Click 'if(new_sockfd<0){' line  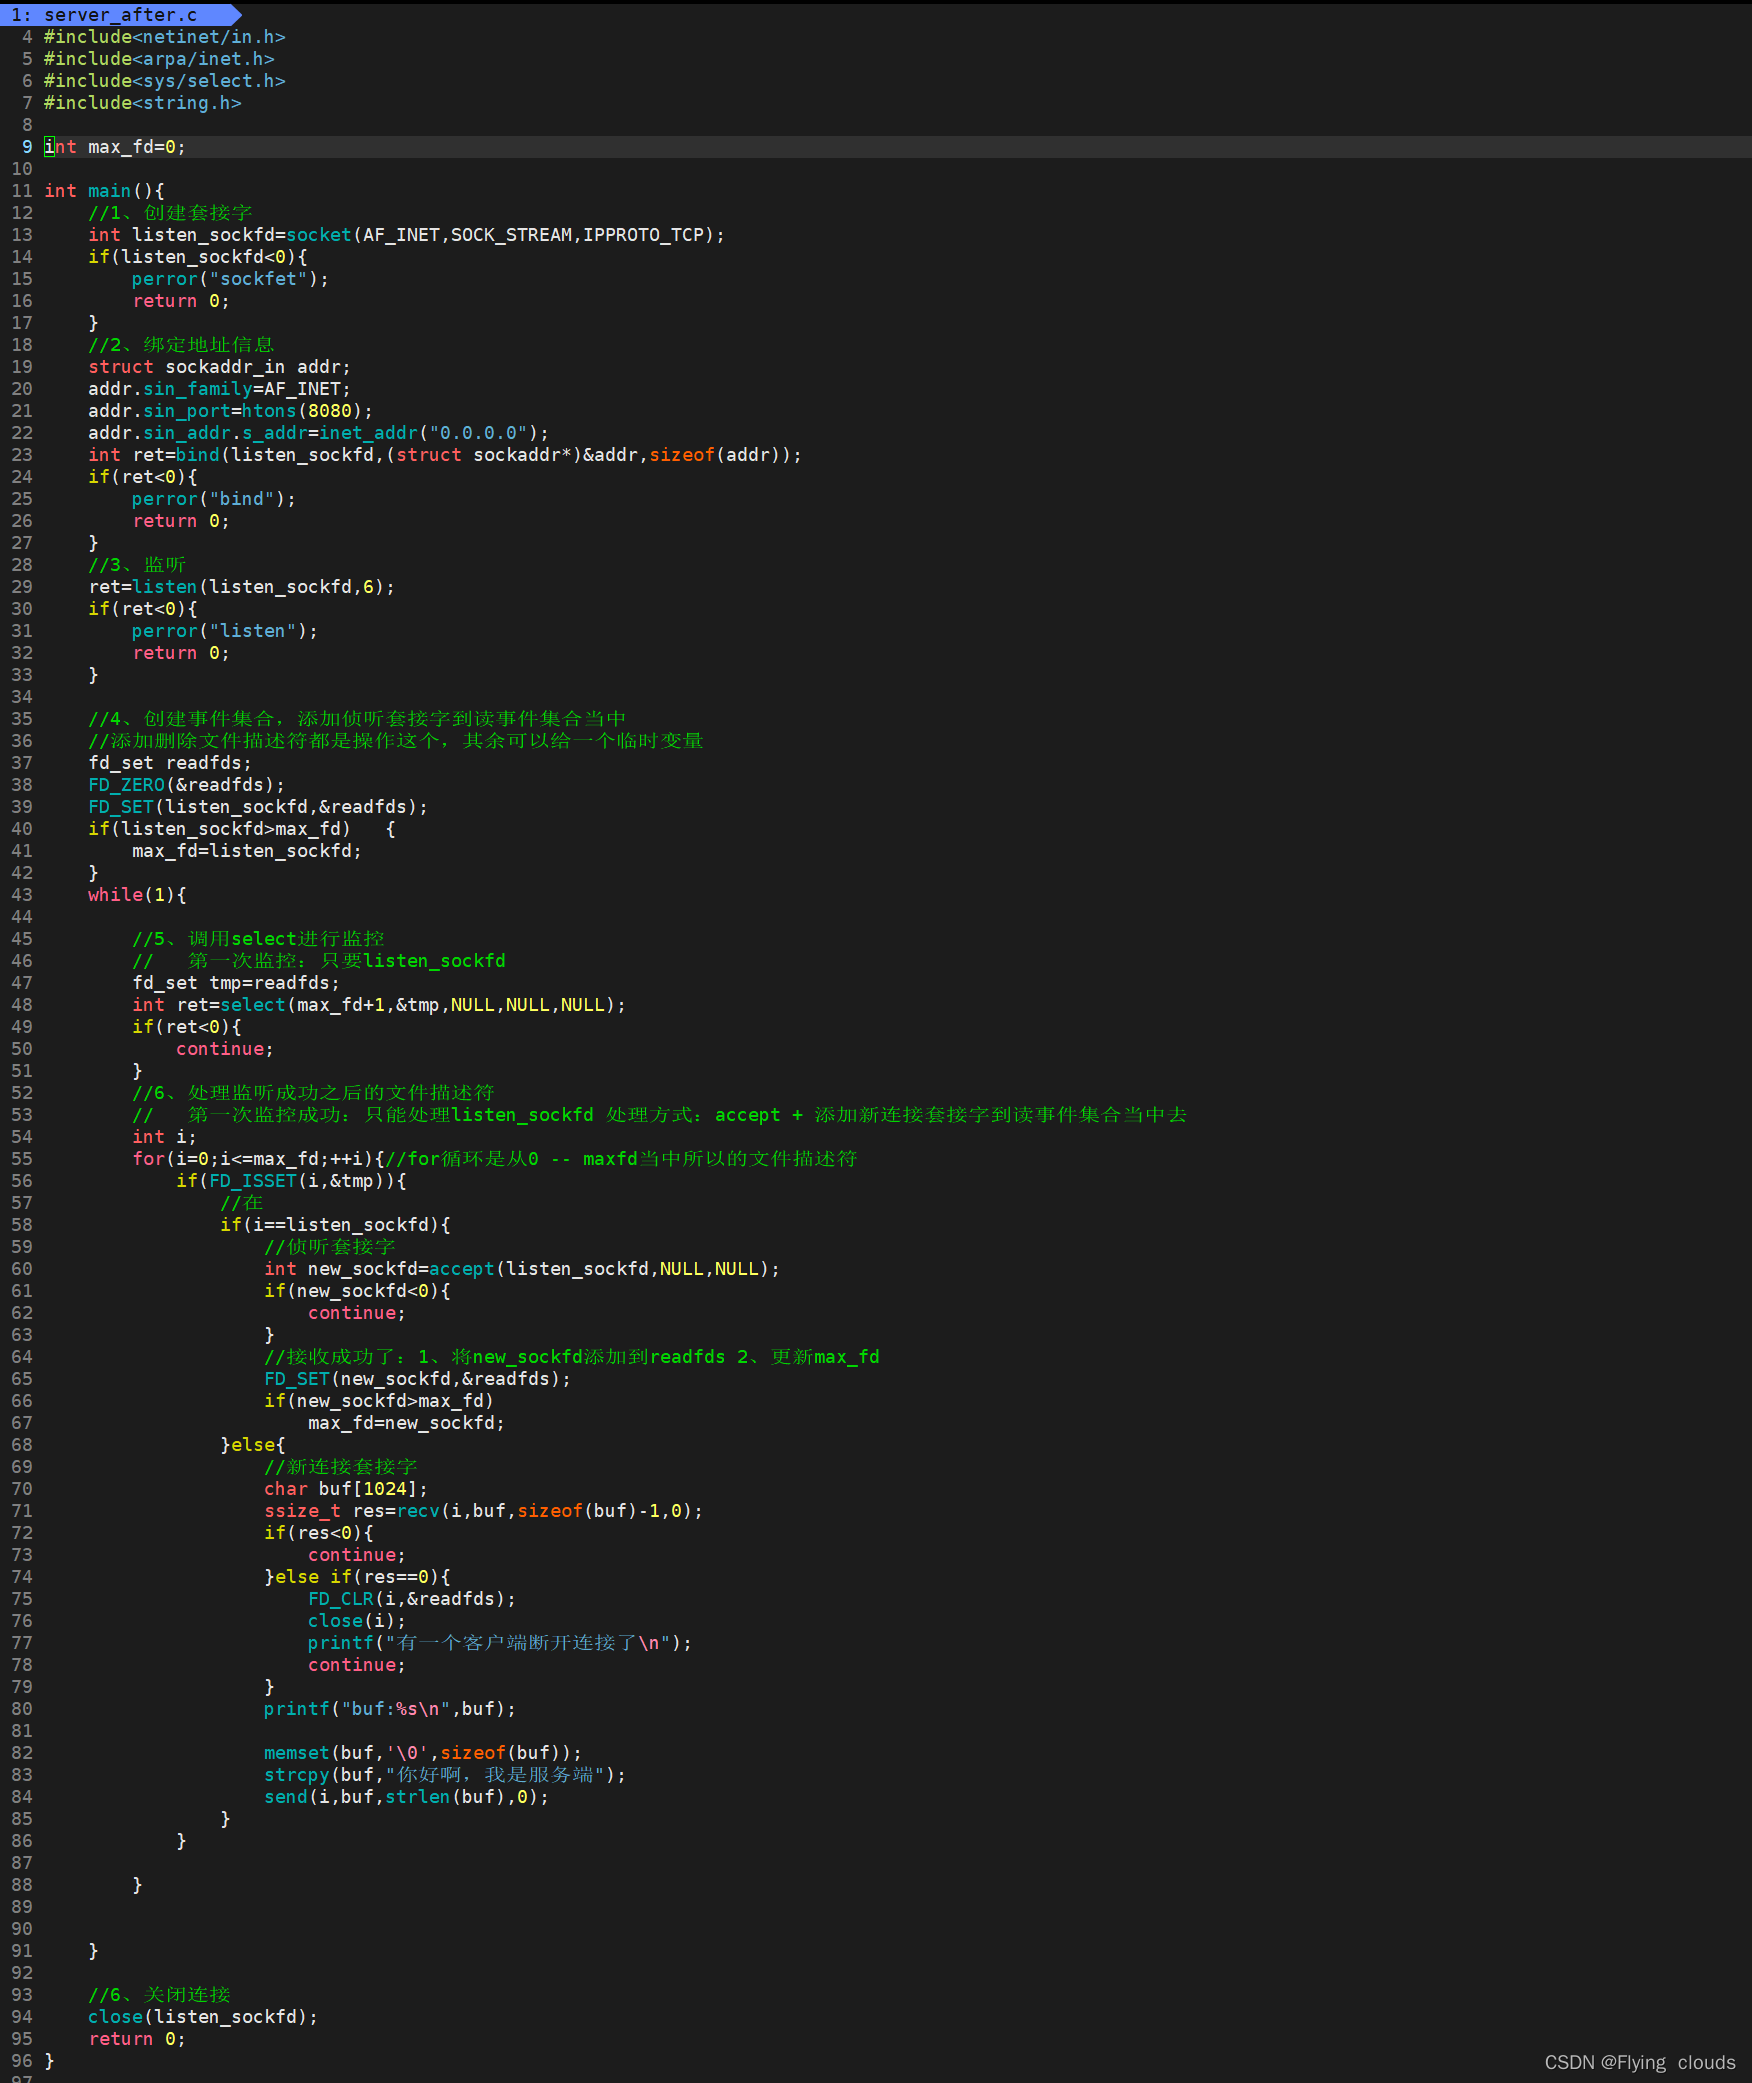tap(357, 1291)
